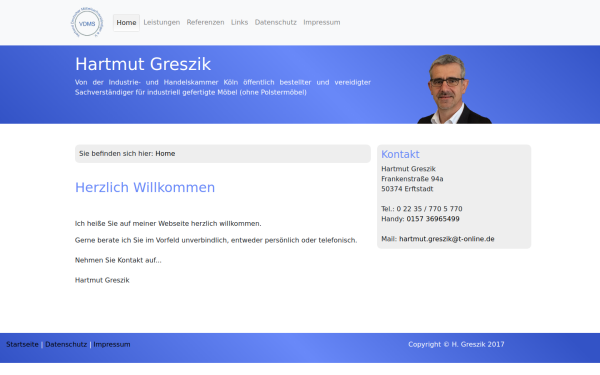Screen dimensions: 600x375
Task: Open the footer Datenschutz link
Action: coord(66,344)
